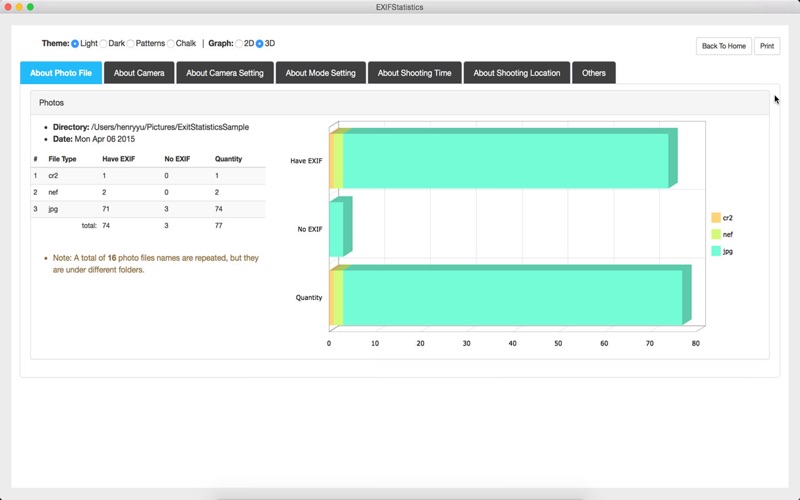The height and width of the screenshot is (500, 800).
Task: Go to the About Mode Setting tab
Action: [321, 73]
